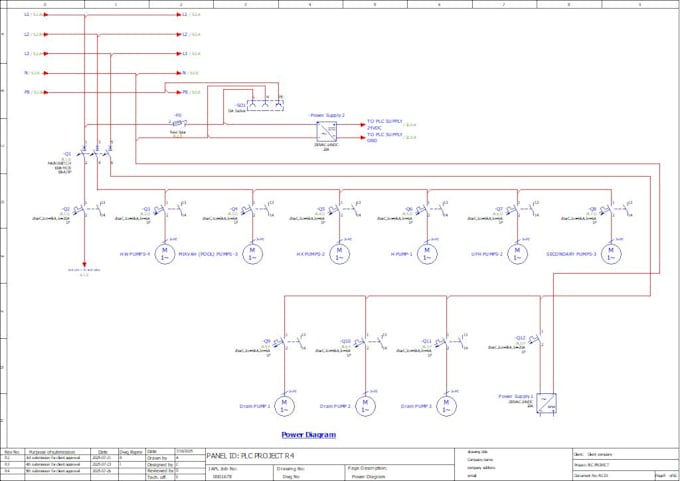Select the Drain PUMP 2 motor symbol
This screenshot has width=680, height=481.
pyautogui.click(x=366, y=406)
